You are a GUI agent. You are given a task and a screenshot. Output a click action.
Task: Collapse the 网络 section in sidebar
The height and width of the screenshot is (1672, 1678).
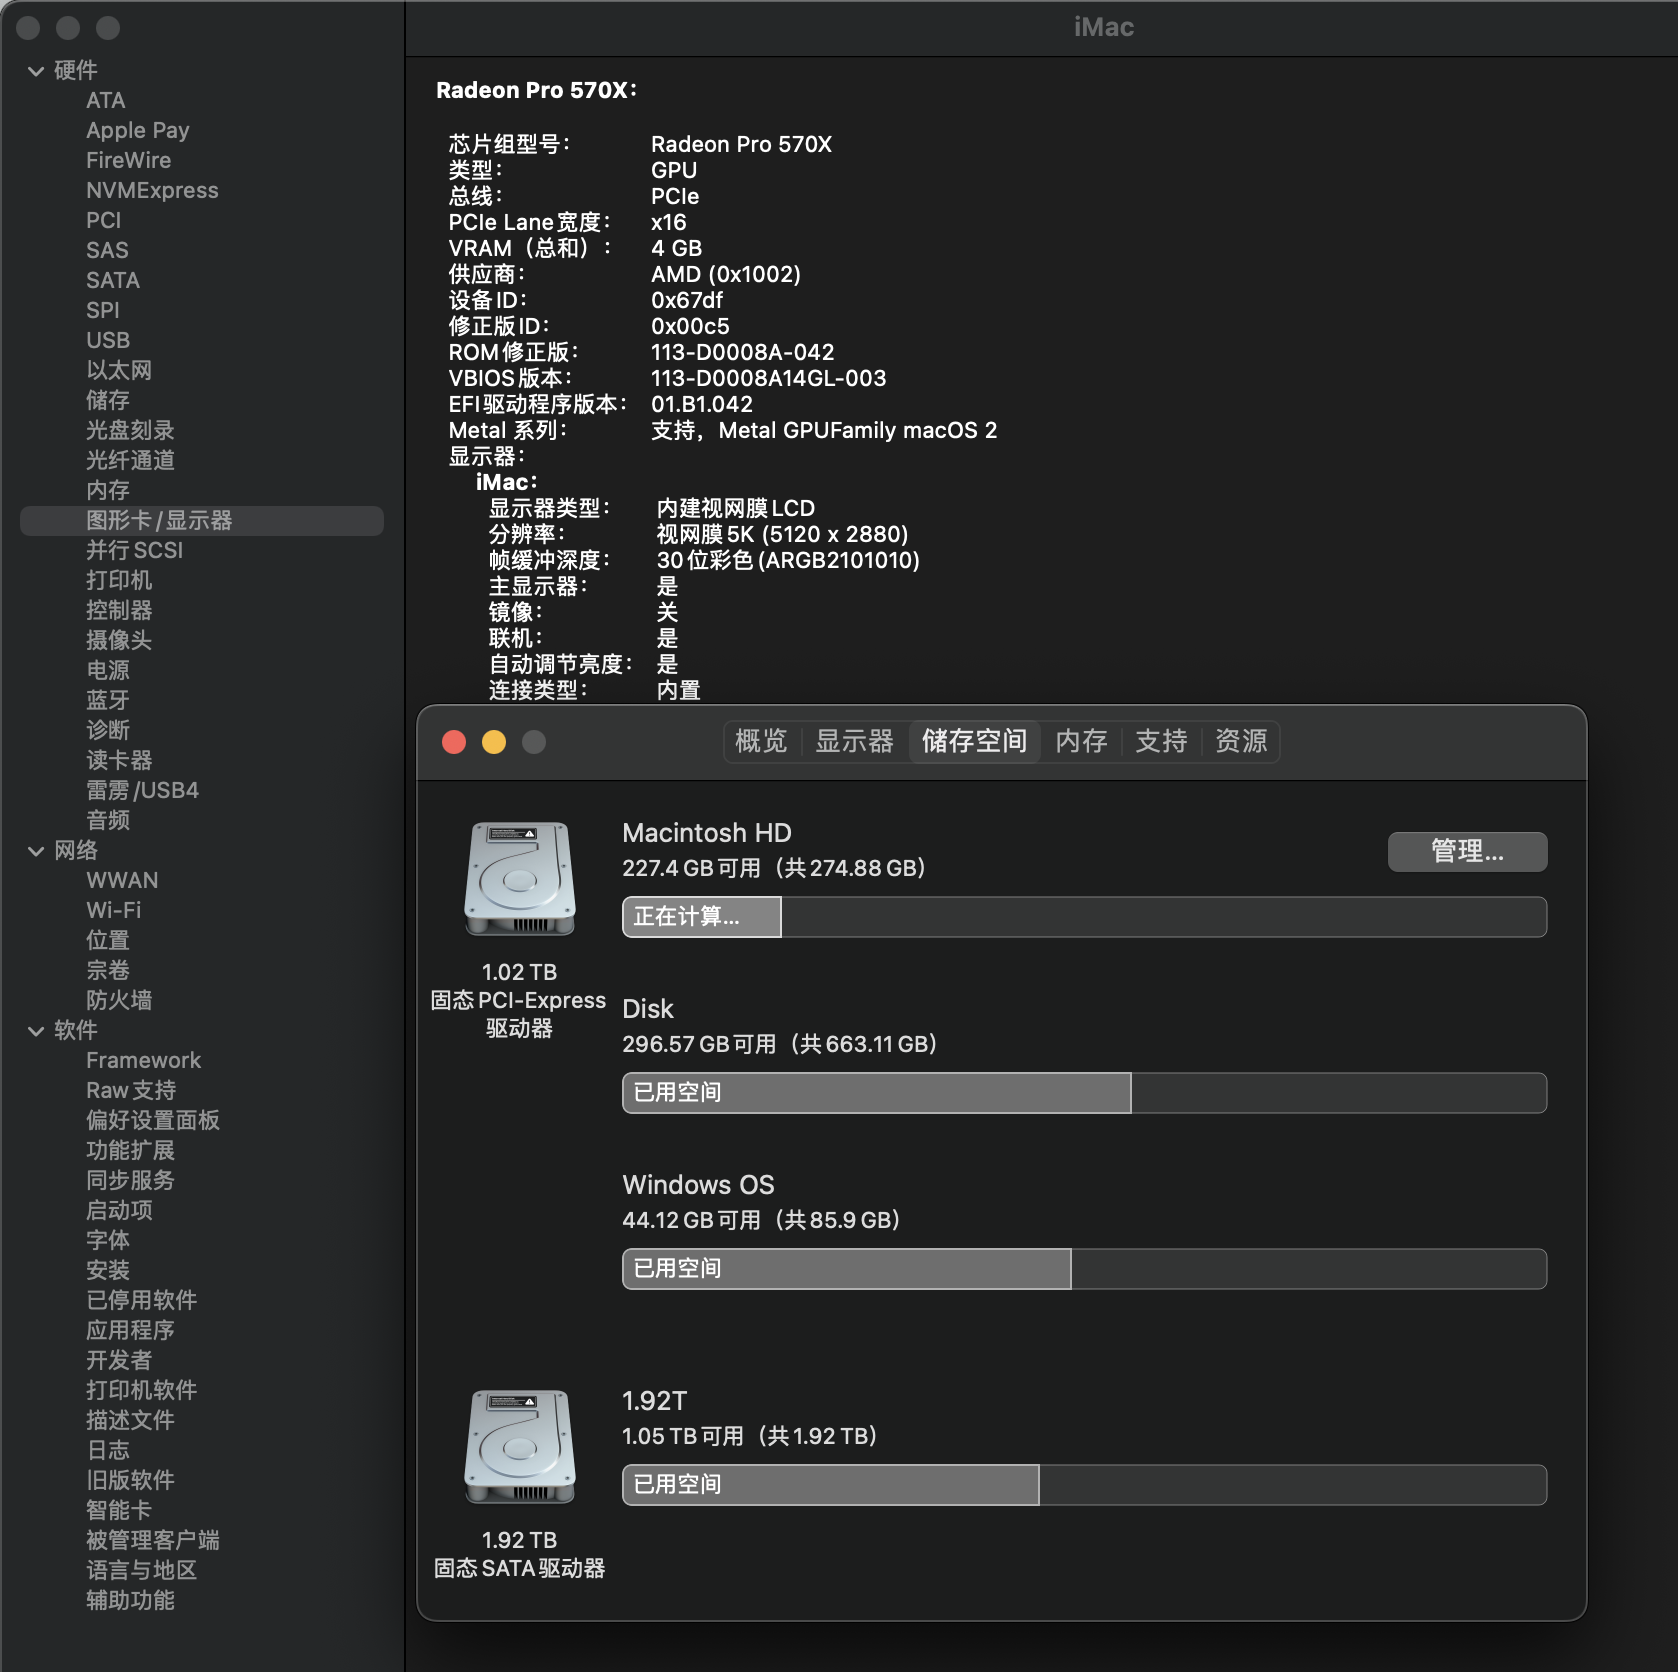pyautogui.click(x=36, y=851)
